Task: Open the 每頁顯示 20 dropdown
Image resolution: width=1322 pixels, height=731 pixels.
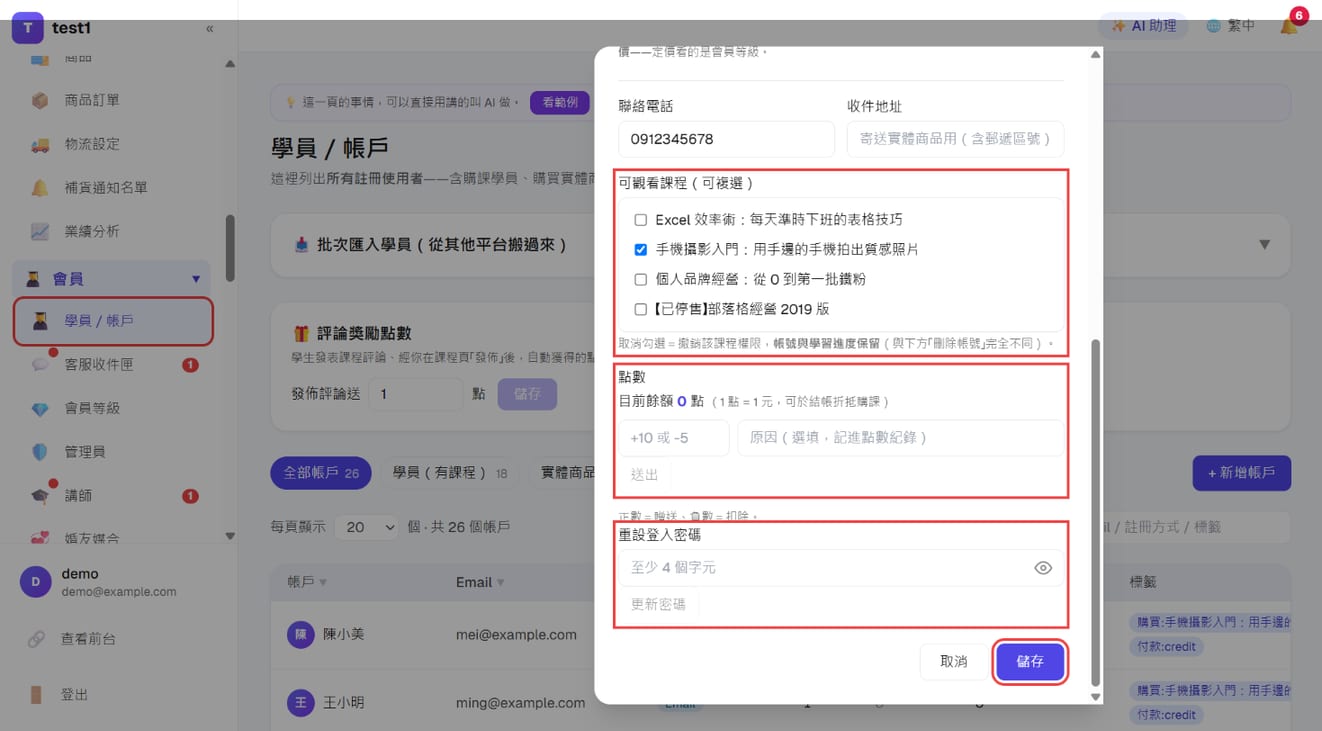Action: [x=366, y=527]
